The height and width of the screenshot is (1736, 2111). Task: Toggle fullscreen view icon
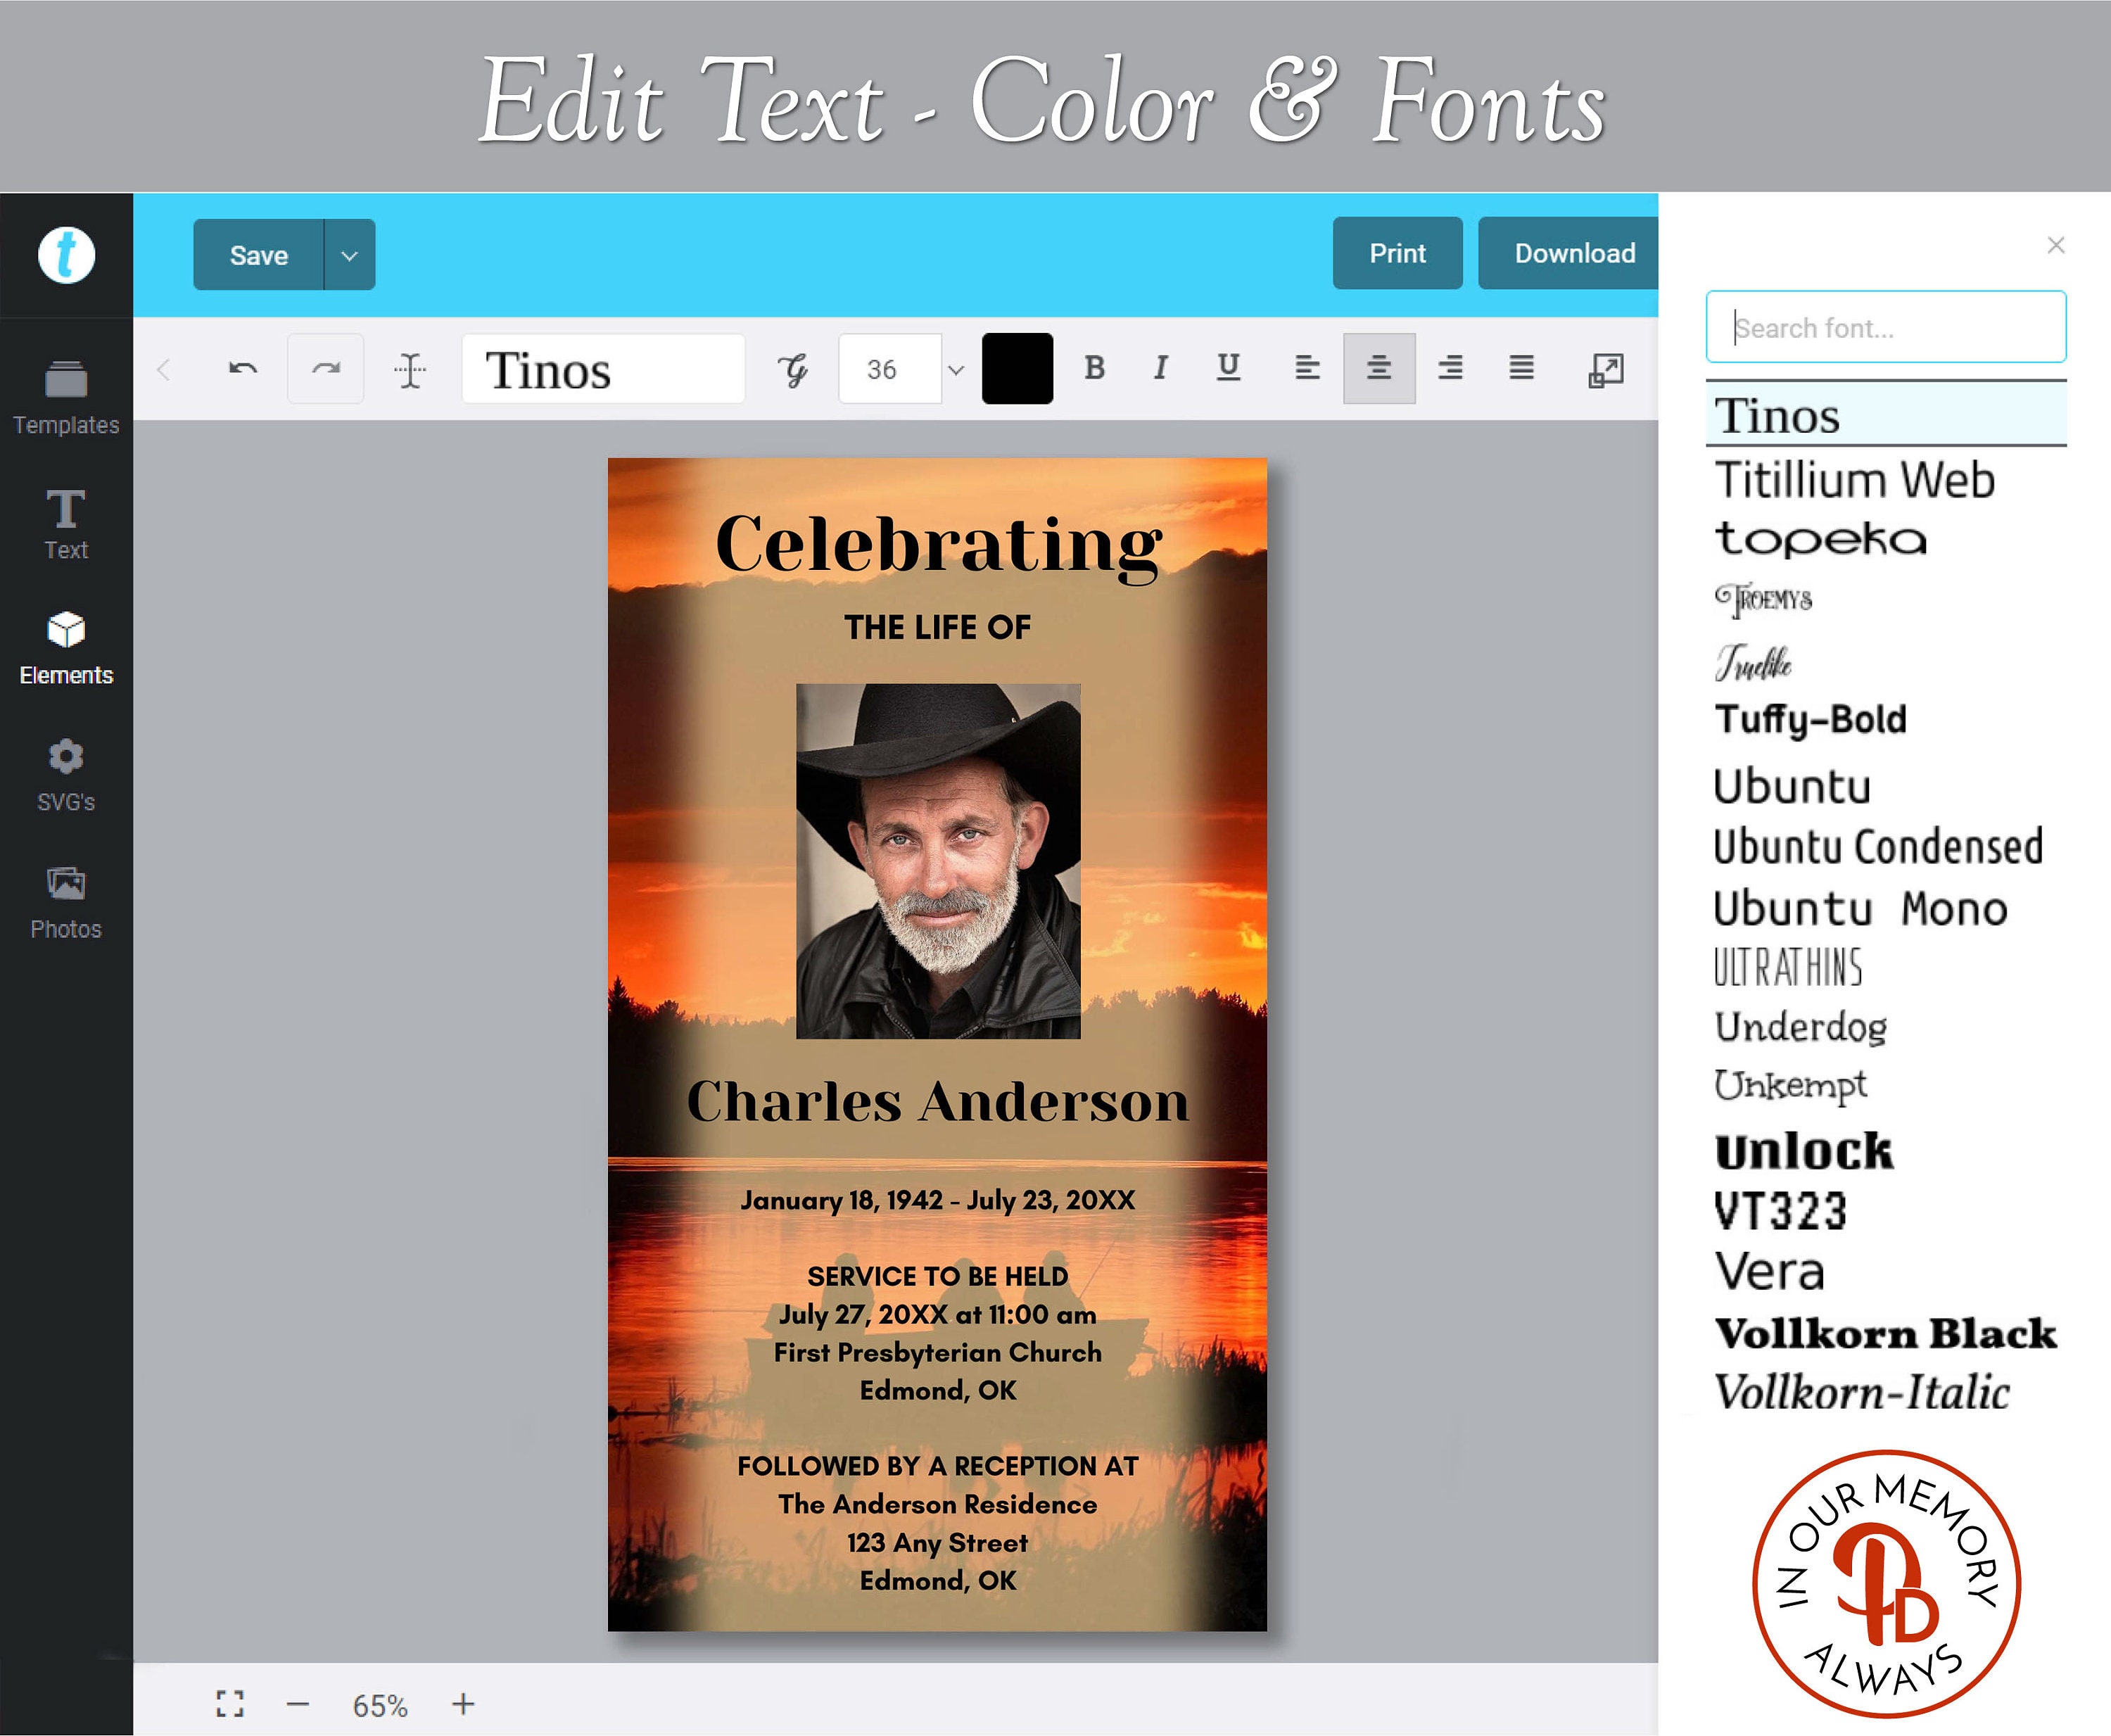tap(230, 1704)
